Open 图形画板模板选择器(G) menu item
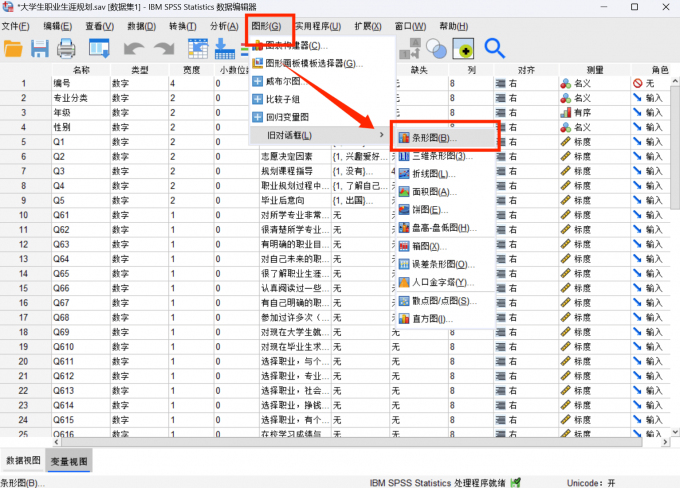The height and width of the screenshot is (488, 680). coord(320,63)
